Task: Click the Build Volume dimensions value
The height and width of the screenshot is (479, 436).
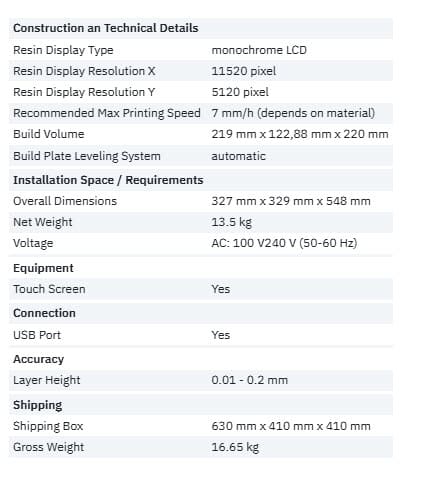Action: click(300, 134)
